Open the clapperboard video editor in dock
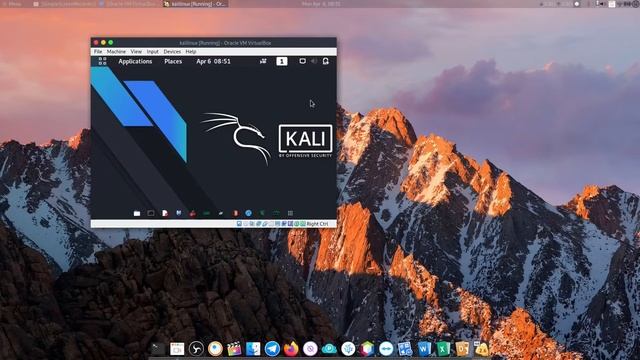Viewport: 640px width, 360px height. 234,349
